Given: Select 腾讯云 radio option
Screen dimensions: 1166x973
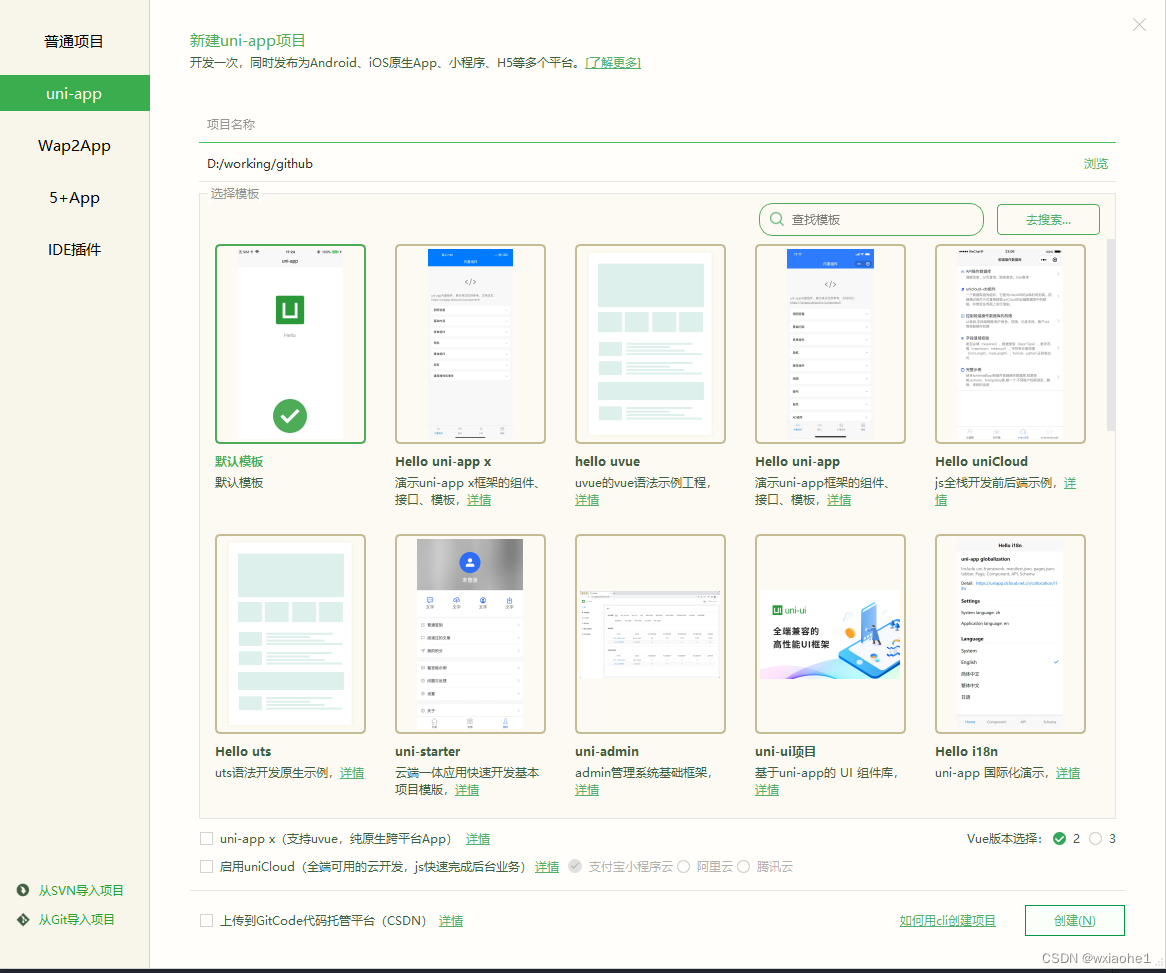Looking at the screenshot, I should coord(743,867).
